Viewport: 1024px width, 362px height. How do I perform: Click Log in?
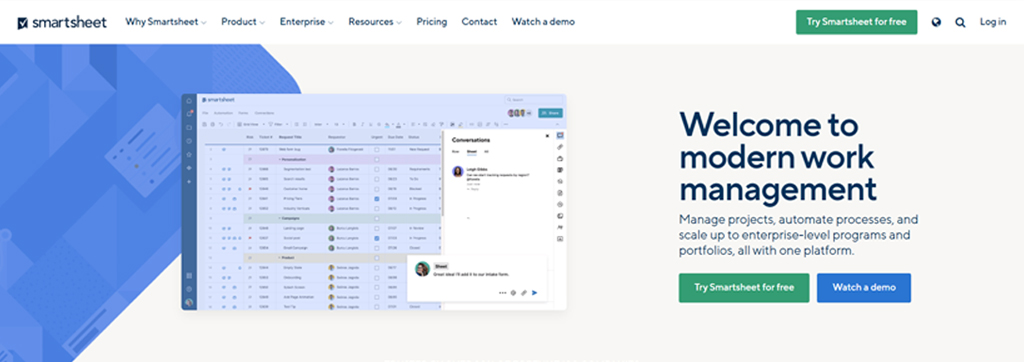(x=993, y=22)
